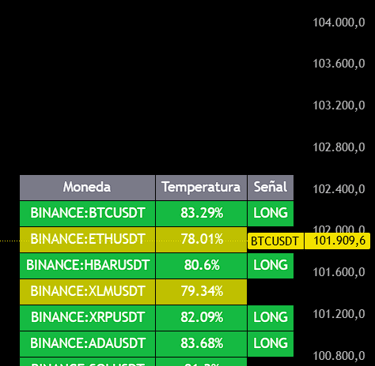Select the BINANCE:BTCUSDT cell
The height and width of the screenshot is (366, 375).
pos(87,213)
